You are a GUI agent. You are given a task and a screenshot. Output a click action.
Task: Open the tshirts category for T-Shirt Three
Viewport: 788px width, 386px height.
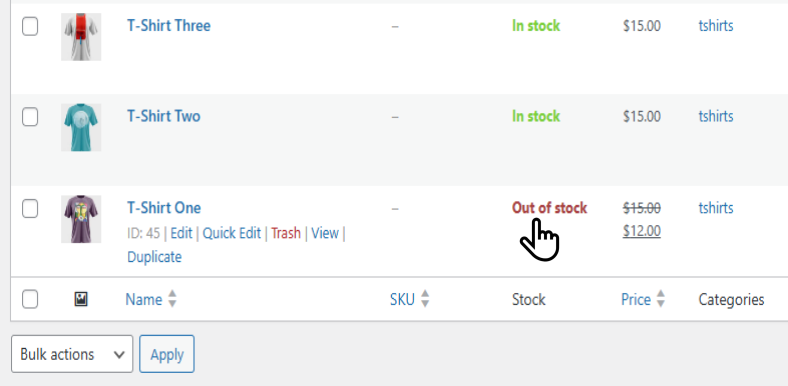pyautogui.click(x=716, y=26)
